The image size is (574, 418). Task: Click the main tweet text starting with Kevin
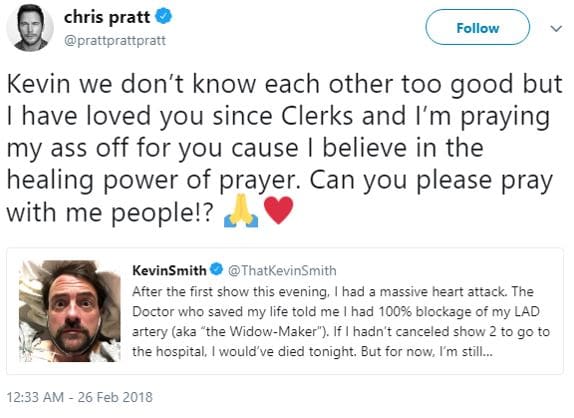[284, 148]
